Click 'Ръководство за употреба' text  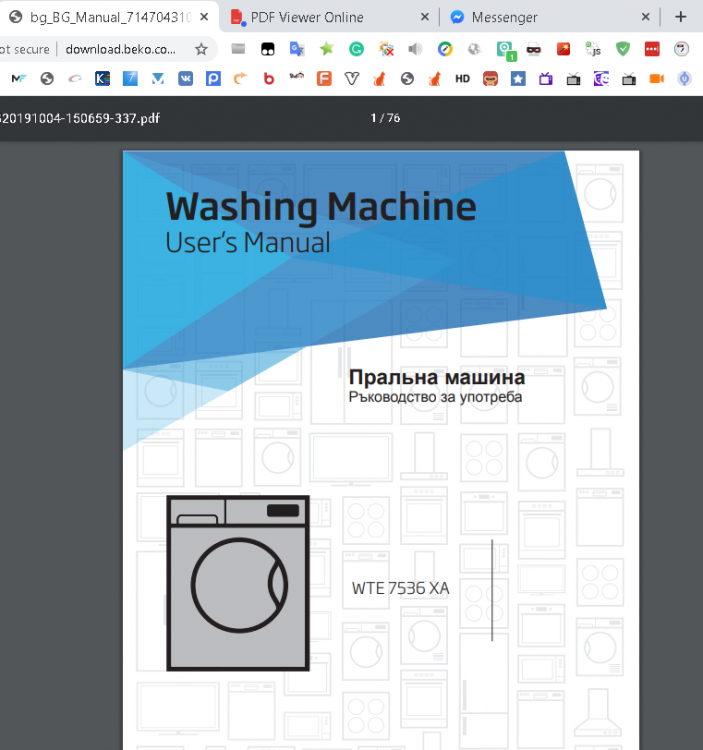pyautogui.click(x=435, y=397)
